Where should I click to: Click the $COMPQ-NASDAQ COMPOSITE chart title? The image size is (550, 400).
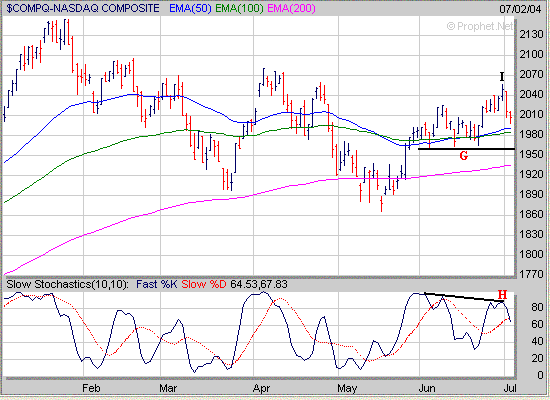(83, 8)
